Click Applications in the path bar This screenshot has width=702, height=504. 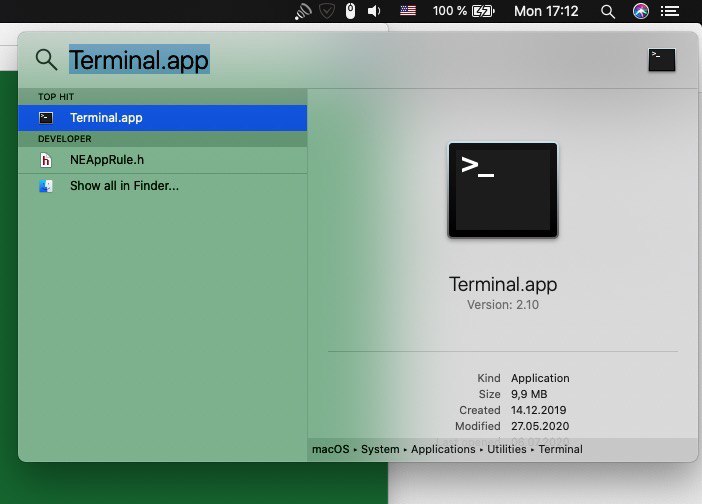pyautogui.click(x=443, y=449)
